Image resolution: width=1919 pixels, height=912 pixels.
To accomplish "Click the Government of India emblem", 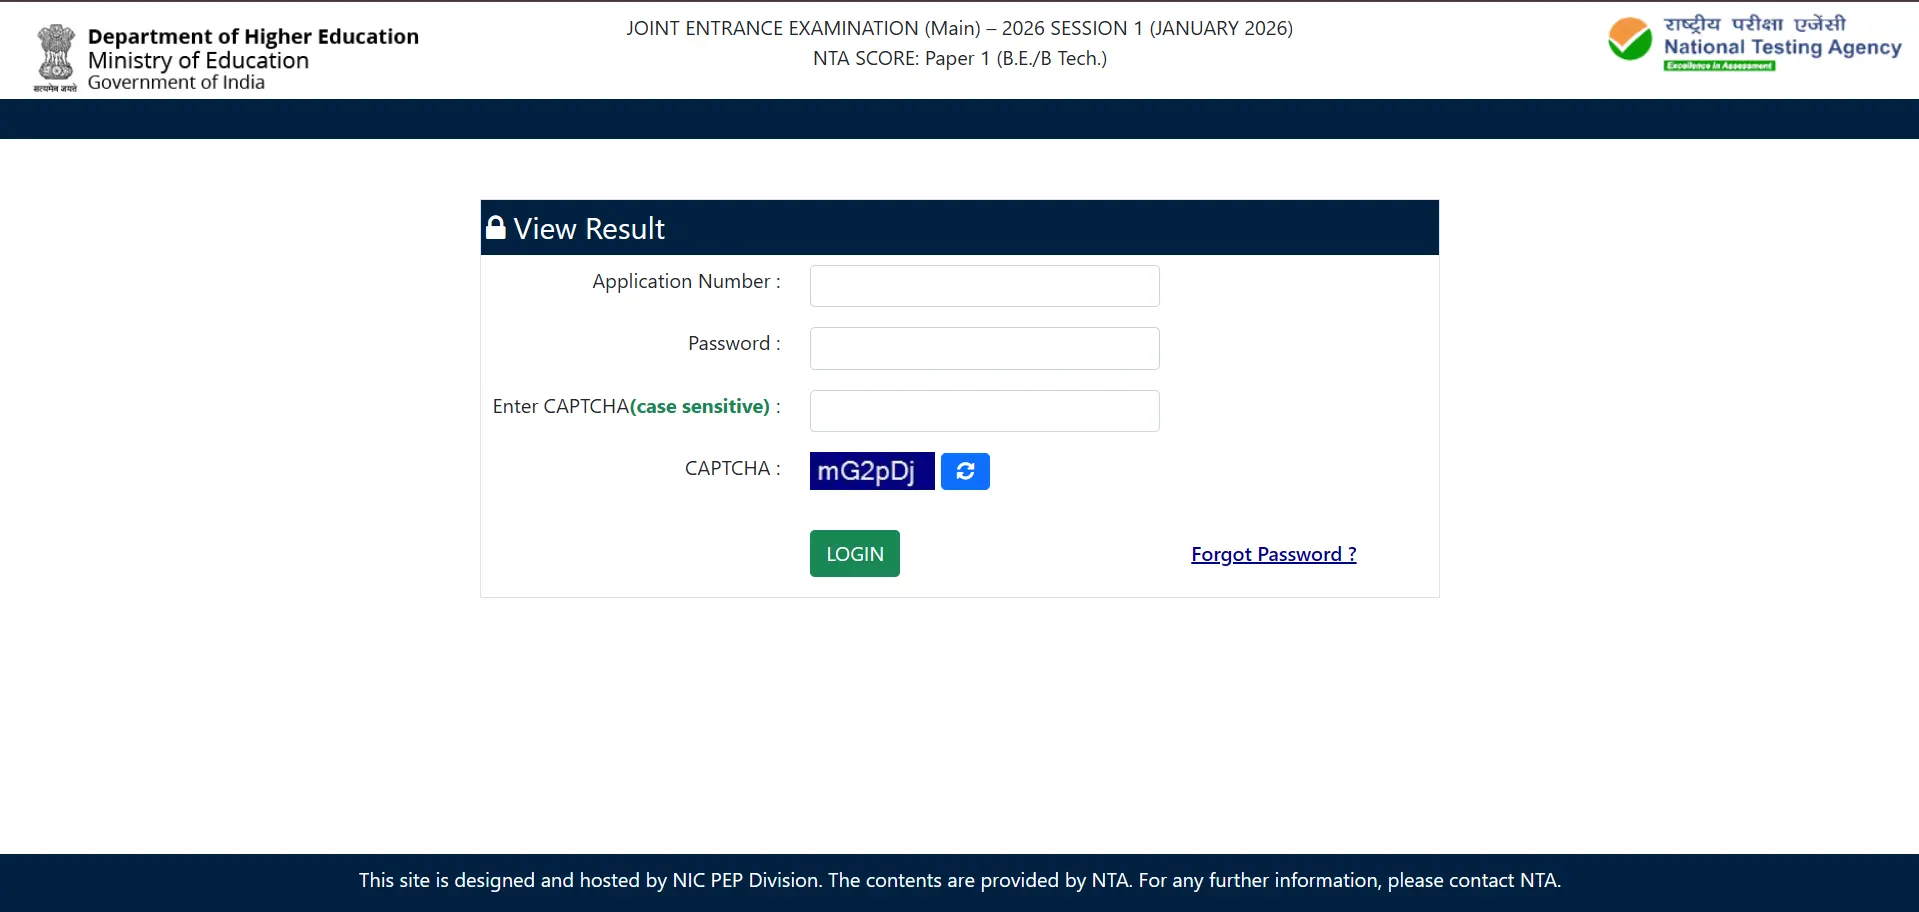I will (x=56, y=57).
